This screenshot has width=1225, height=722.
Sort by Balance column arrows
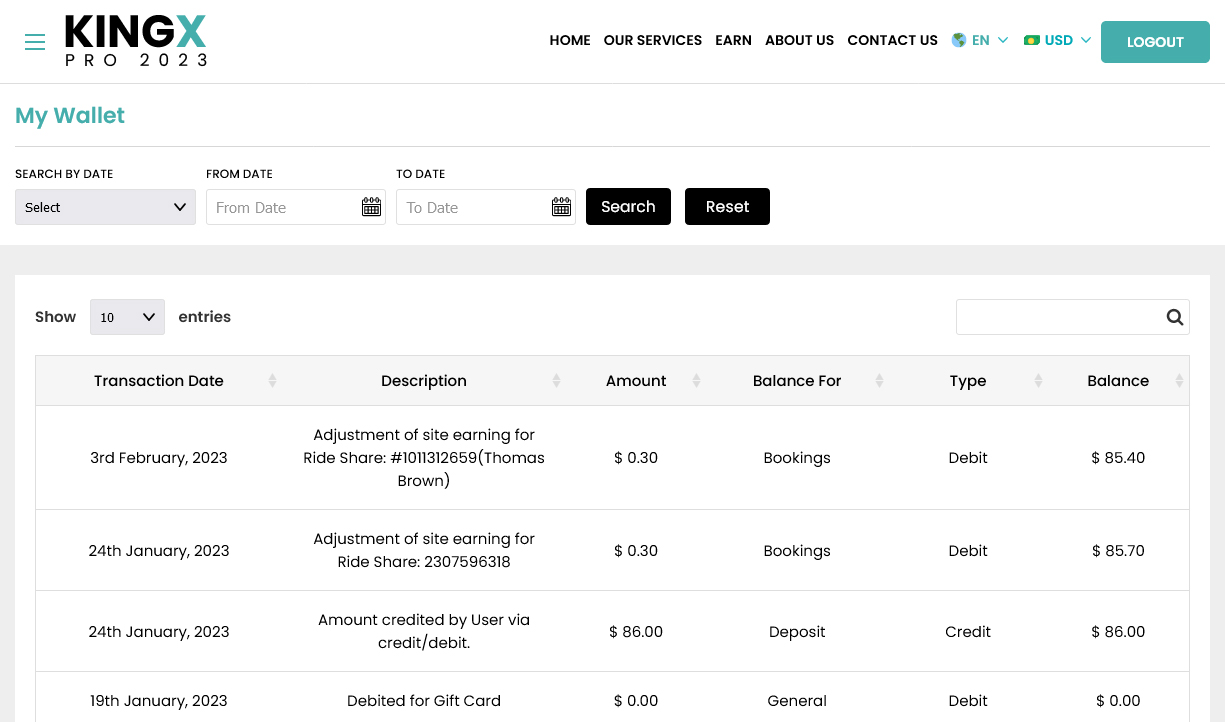tap(1179, 381)
